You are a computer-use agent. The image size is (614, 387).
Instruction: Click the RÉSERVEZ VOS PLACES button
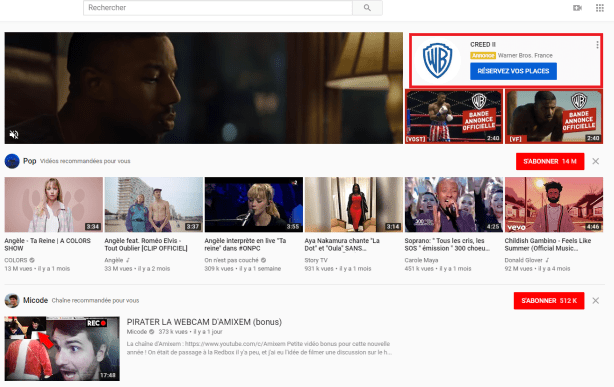tap(513, 71)
